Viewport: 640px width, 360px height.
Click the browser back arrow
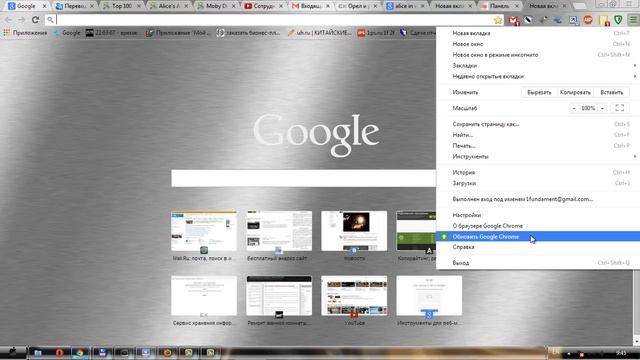[x=8, y=20]
